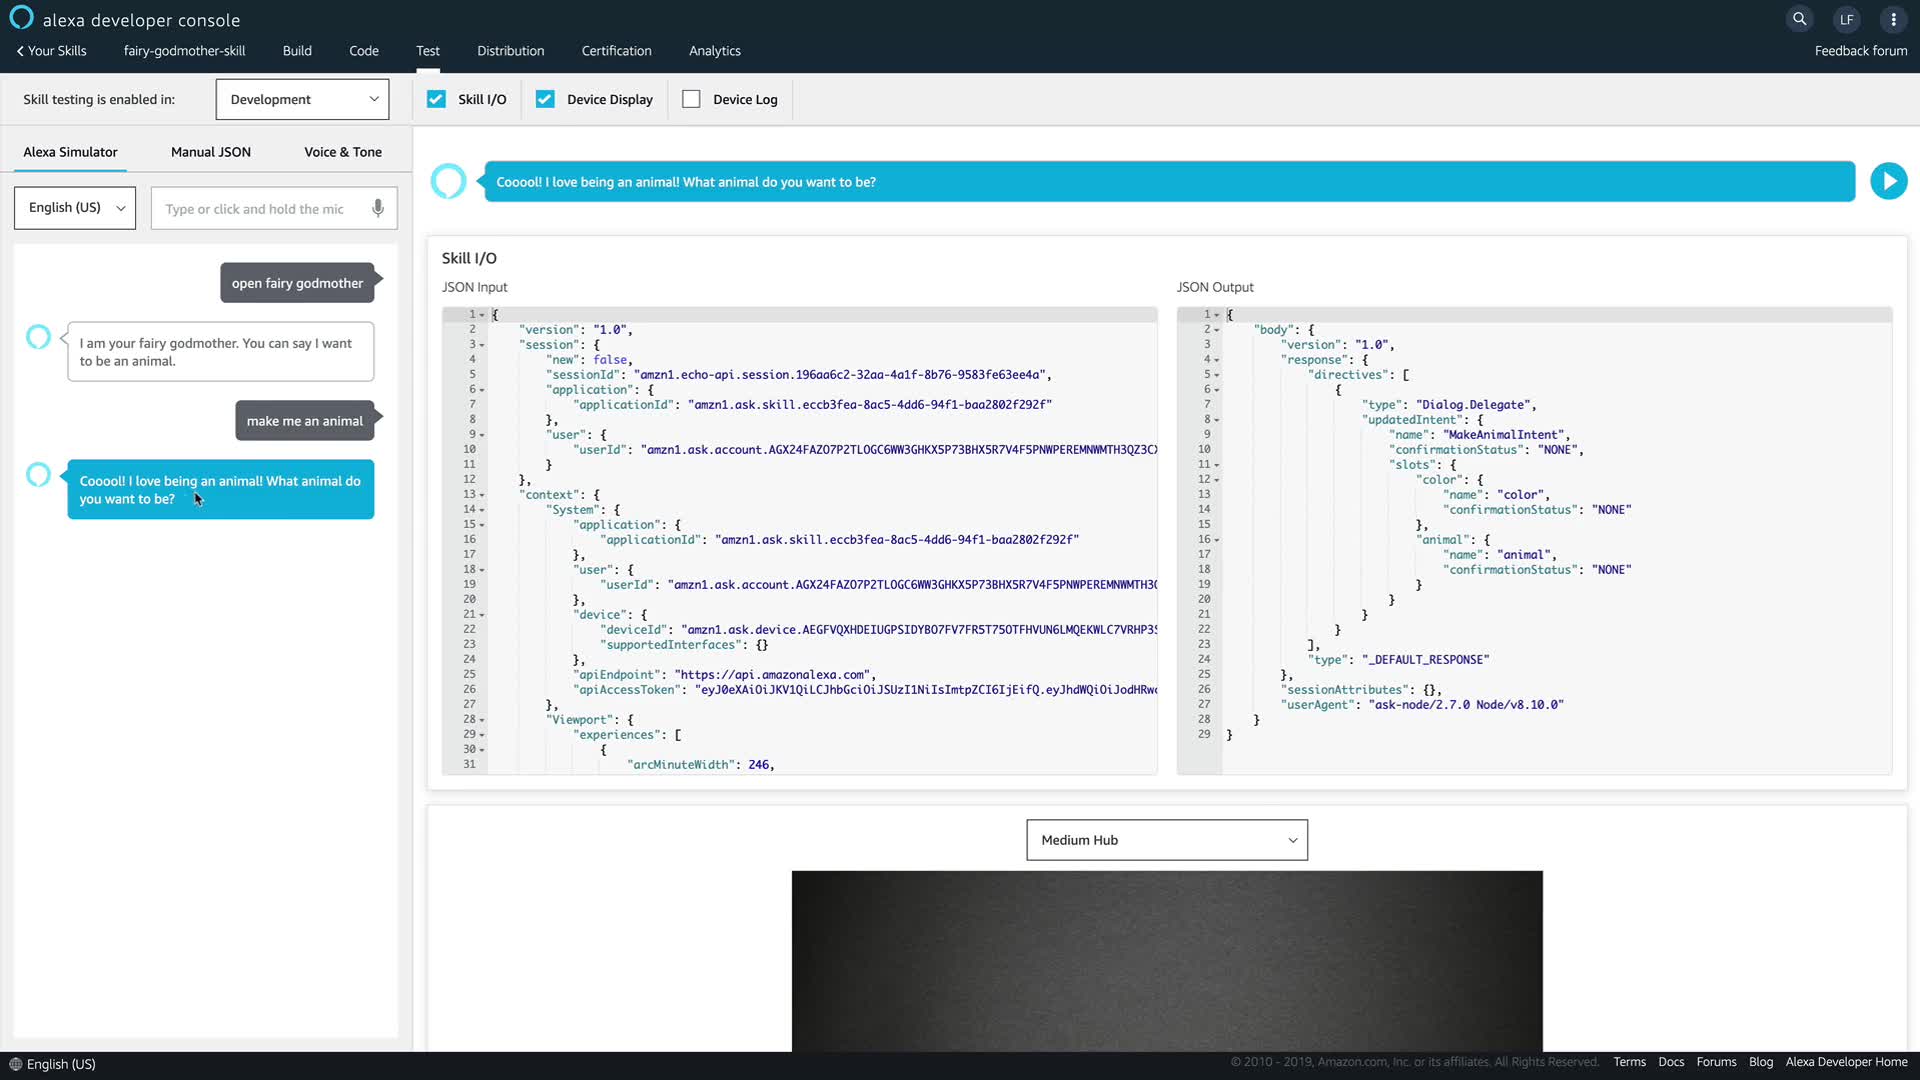This screenshot has width=1920, height=1080.
Task: Click the Docs footer link
Action: [x=1670, y=1062]
